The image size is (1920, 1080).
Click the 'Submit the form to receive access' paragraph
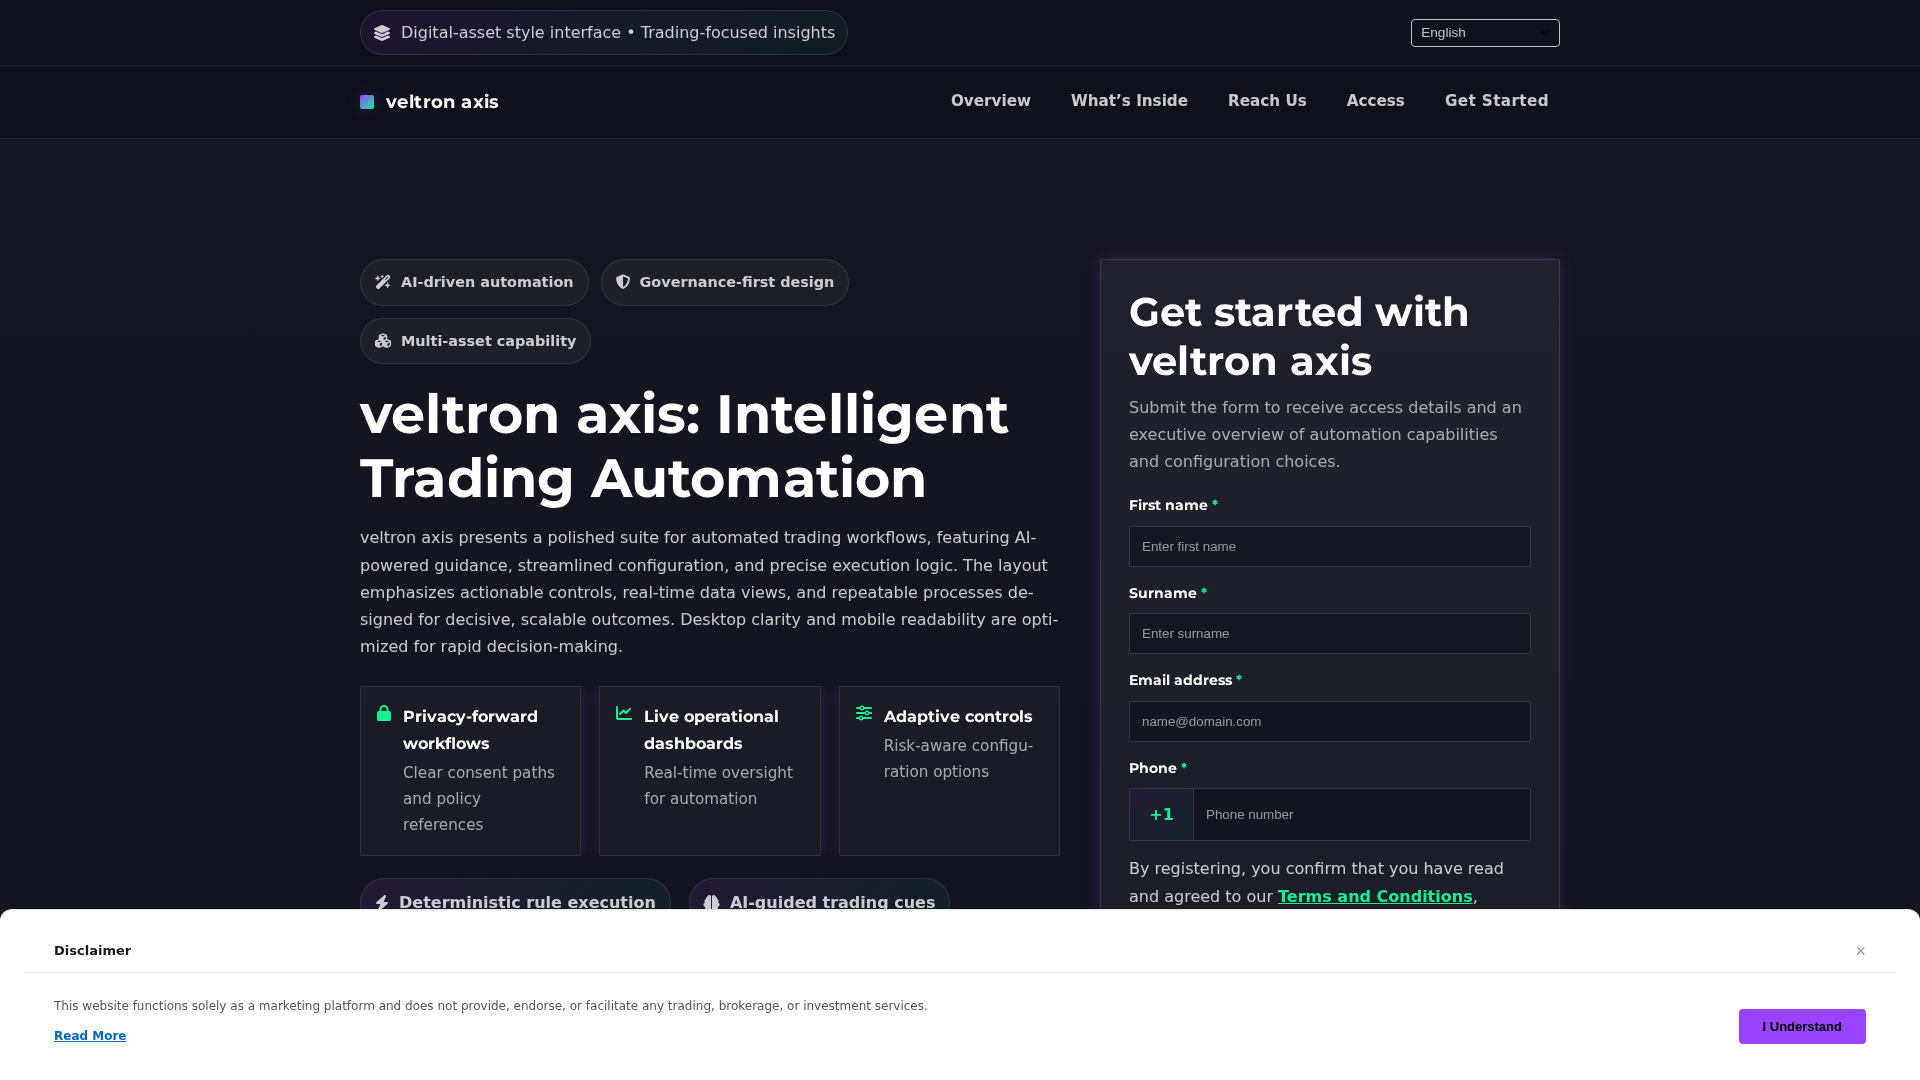pyautogui.click(x=1325, y=435)
